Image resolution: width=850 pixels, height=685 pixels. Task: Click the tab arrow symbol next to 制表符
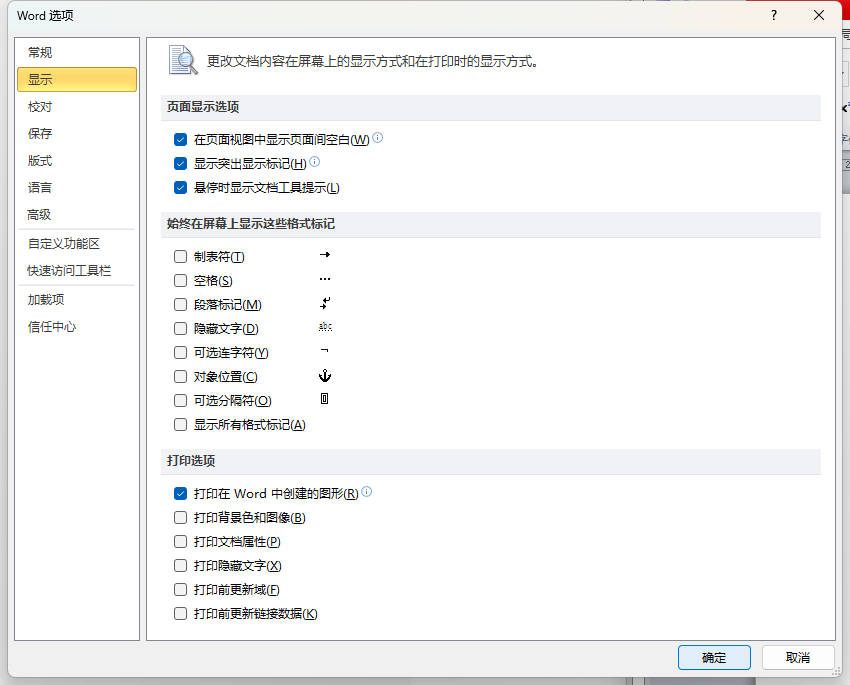click(x=325, y=255)
